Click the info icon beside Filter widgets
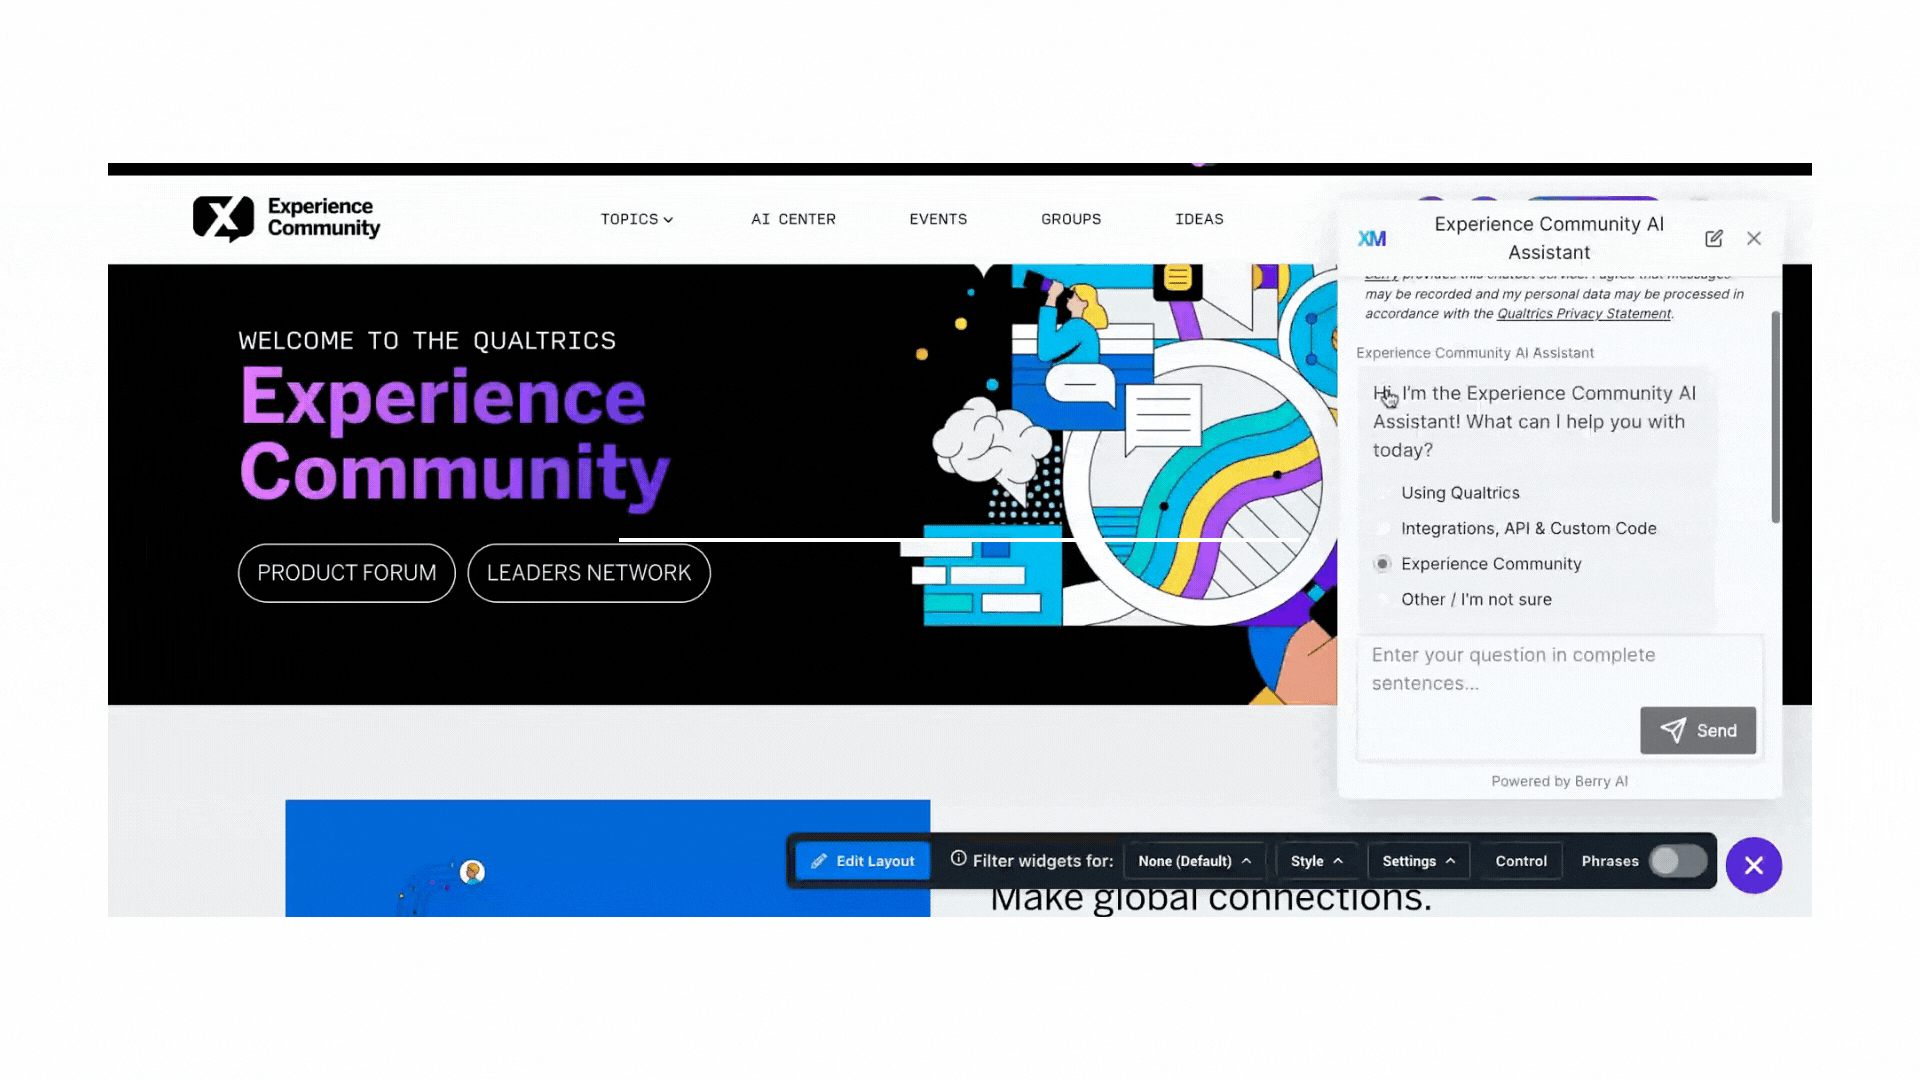The image size is (1920, 1080). (958, 858)
